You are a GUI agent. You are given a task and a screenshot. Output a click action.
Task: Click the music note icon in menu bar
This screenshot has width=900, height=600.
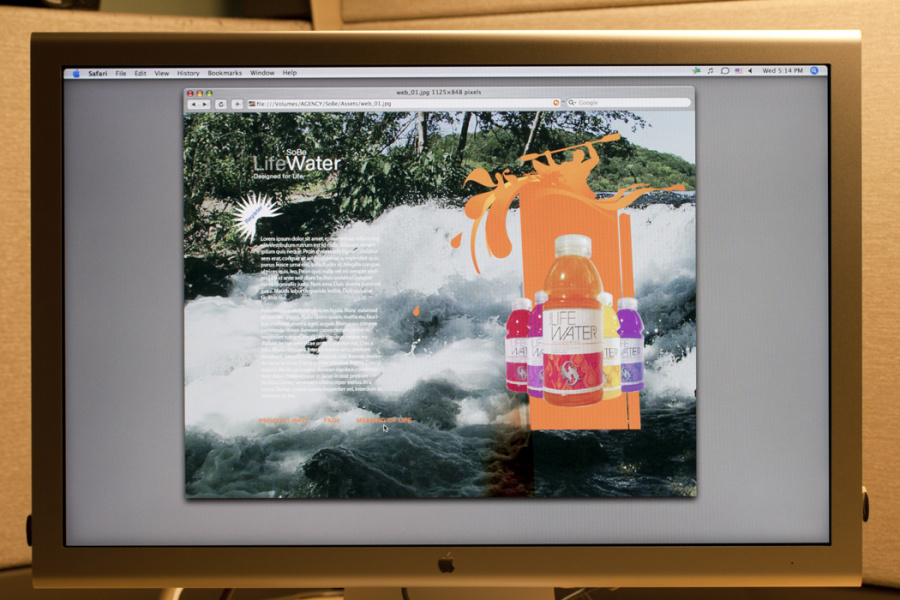[x=710, y=71]
